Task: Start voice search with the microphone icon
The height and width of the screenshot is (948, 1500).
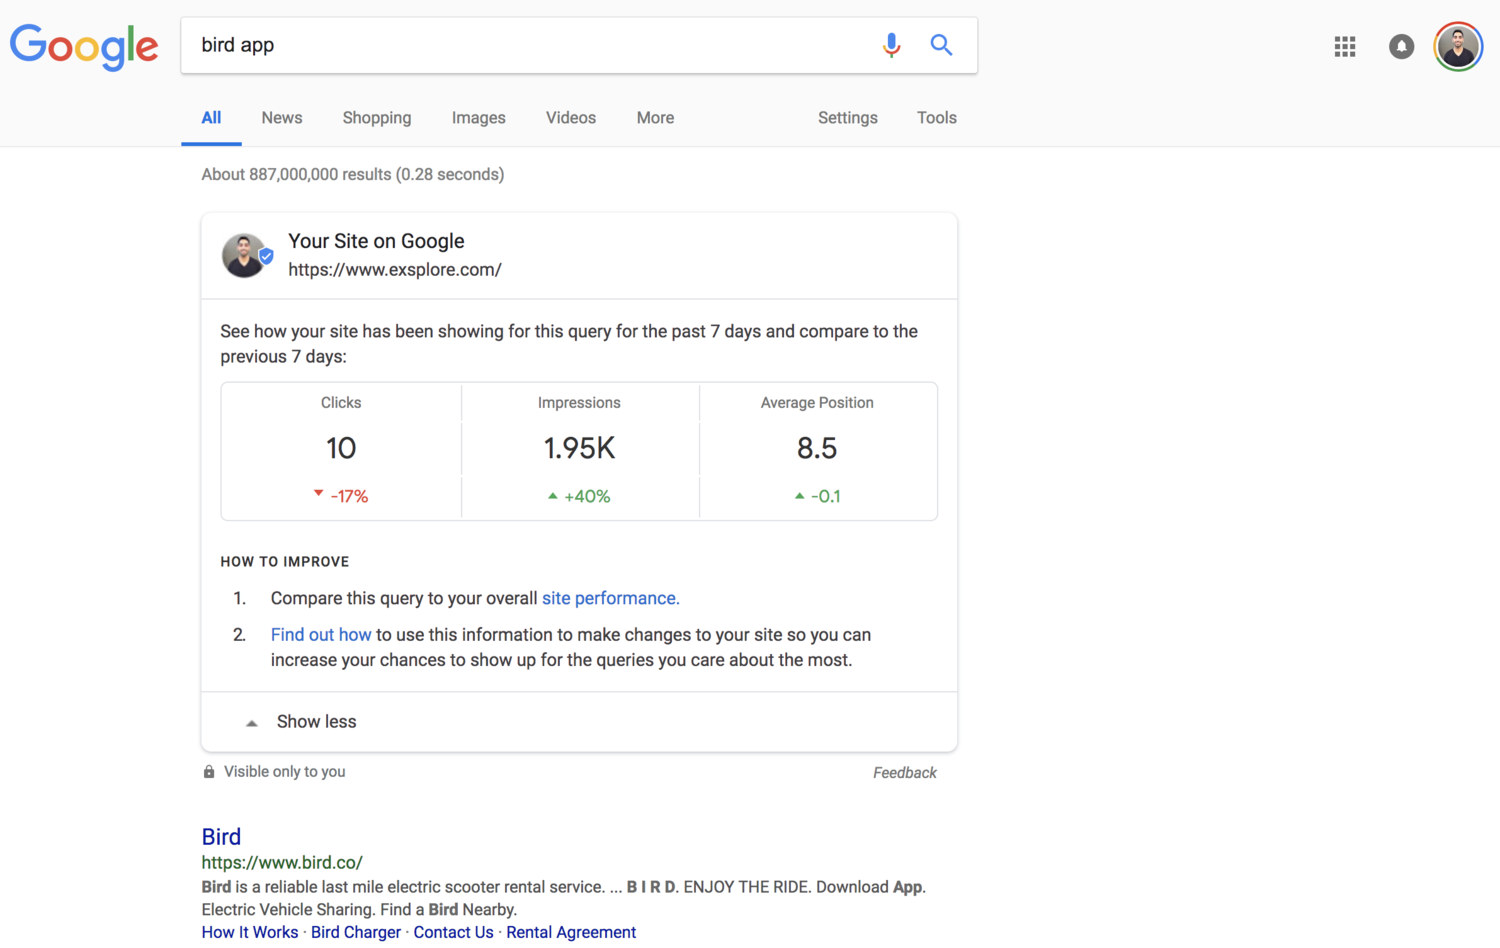Action: (x=891, y=45)
